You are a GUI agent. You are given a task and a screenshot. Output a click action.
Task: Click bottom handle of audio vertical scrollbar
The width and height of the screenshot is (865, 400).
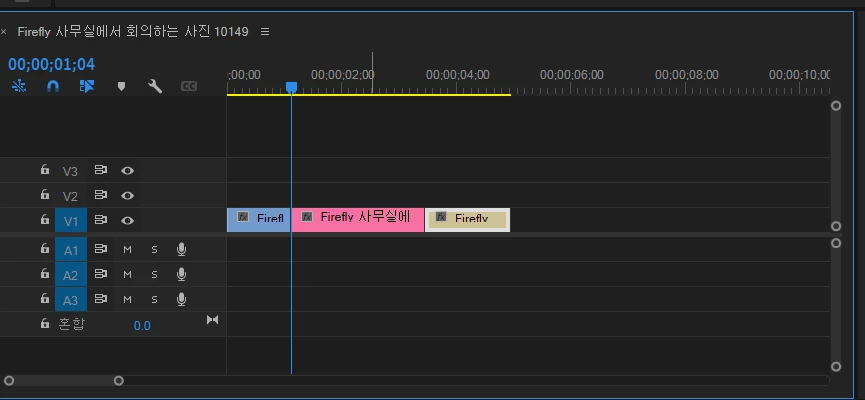coord(836,366)
